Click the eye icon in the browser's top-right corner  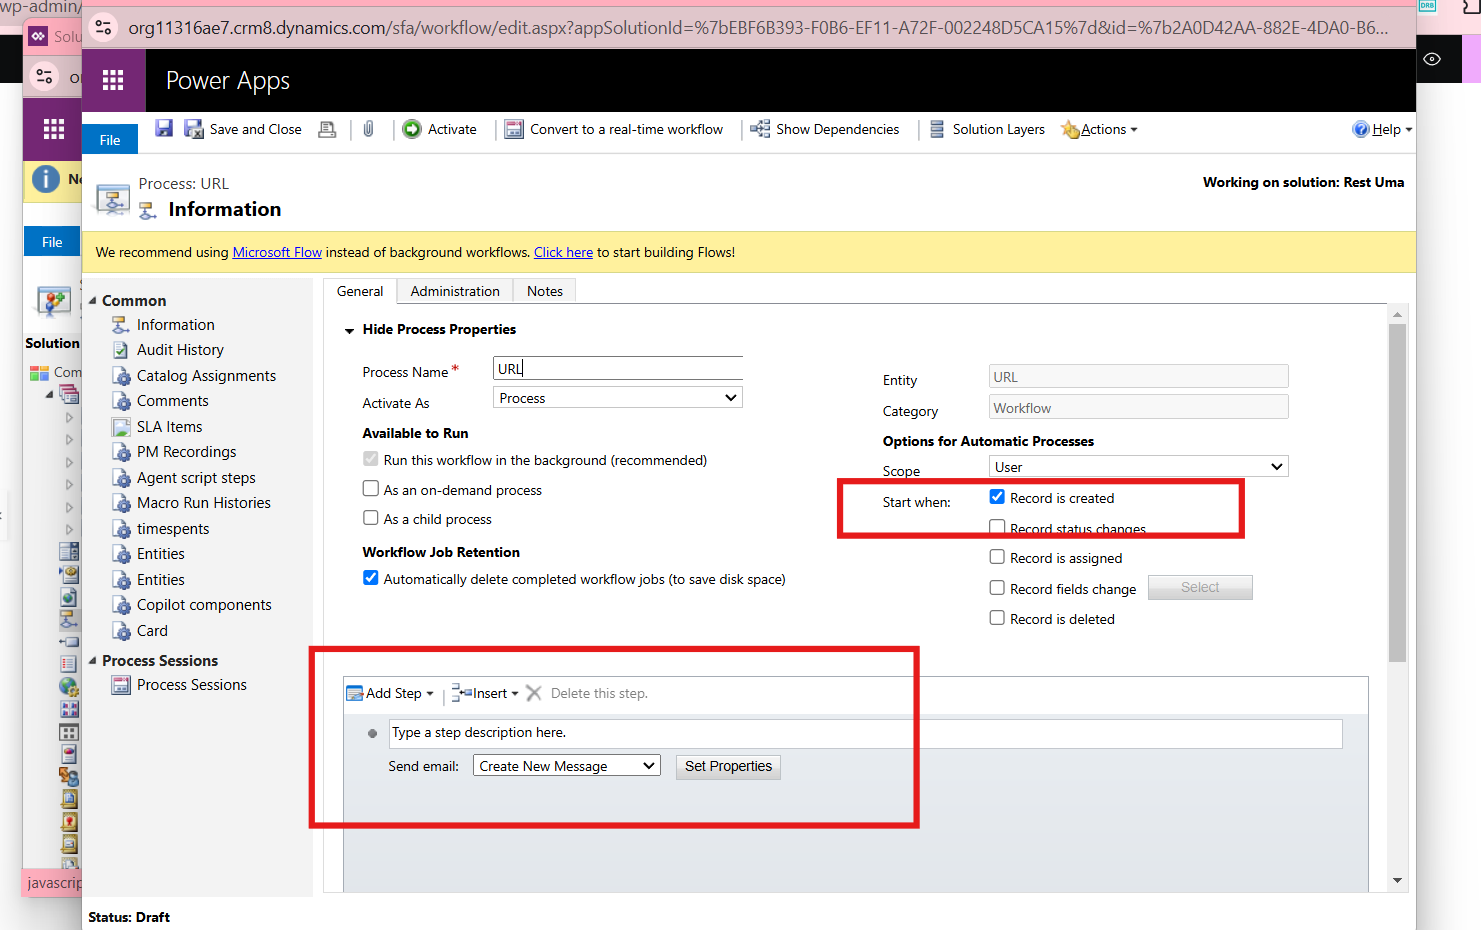tap(1432, 59)
